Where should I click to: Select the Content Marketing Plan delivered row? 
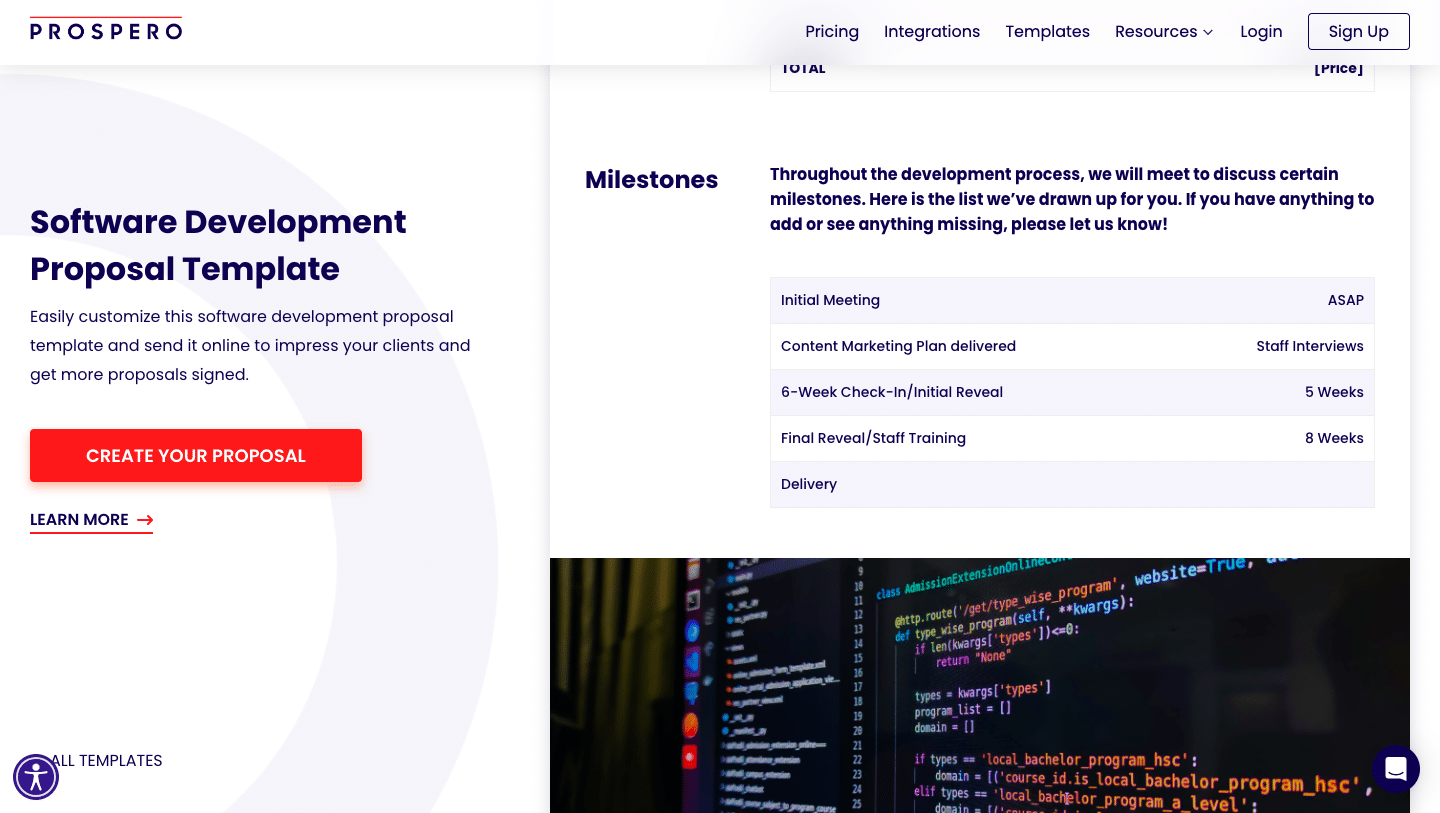(x=1071, y=346)
